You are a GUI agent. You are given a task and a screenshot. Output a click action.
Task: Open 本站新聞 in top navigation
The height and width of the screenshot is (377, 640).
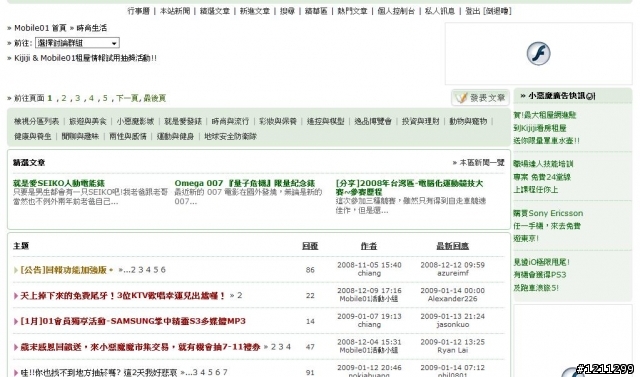(175, 11)
